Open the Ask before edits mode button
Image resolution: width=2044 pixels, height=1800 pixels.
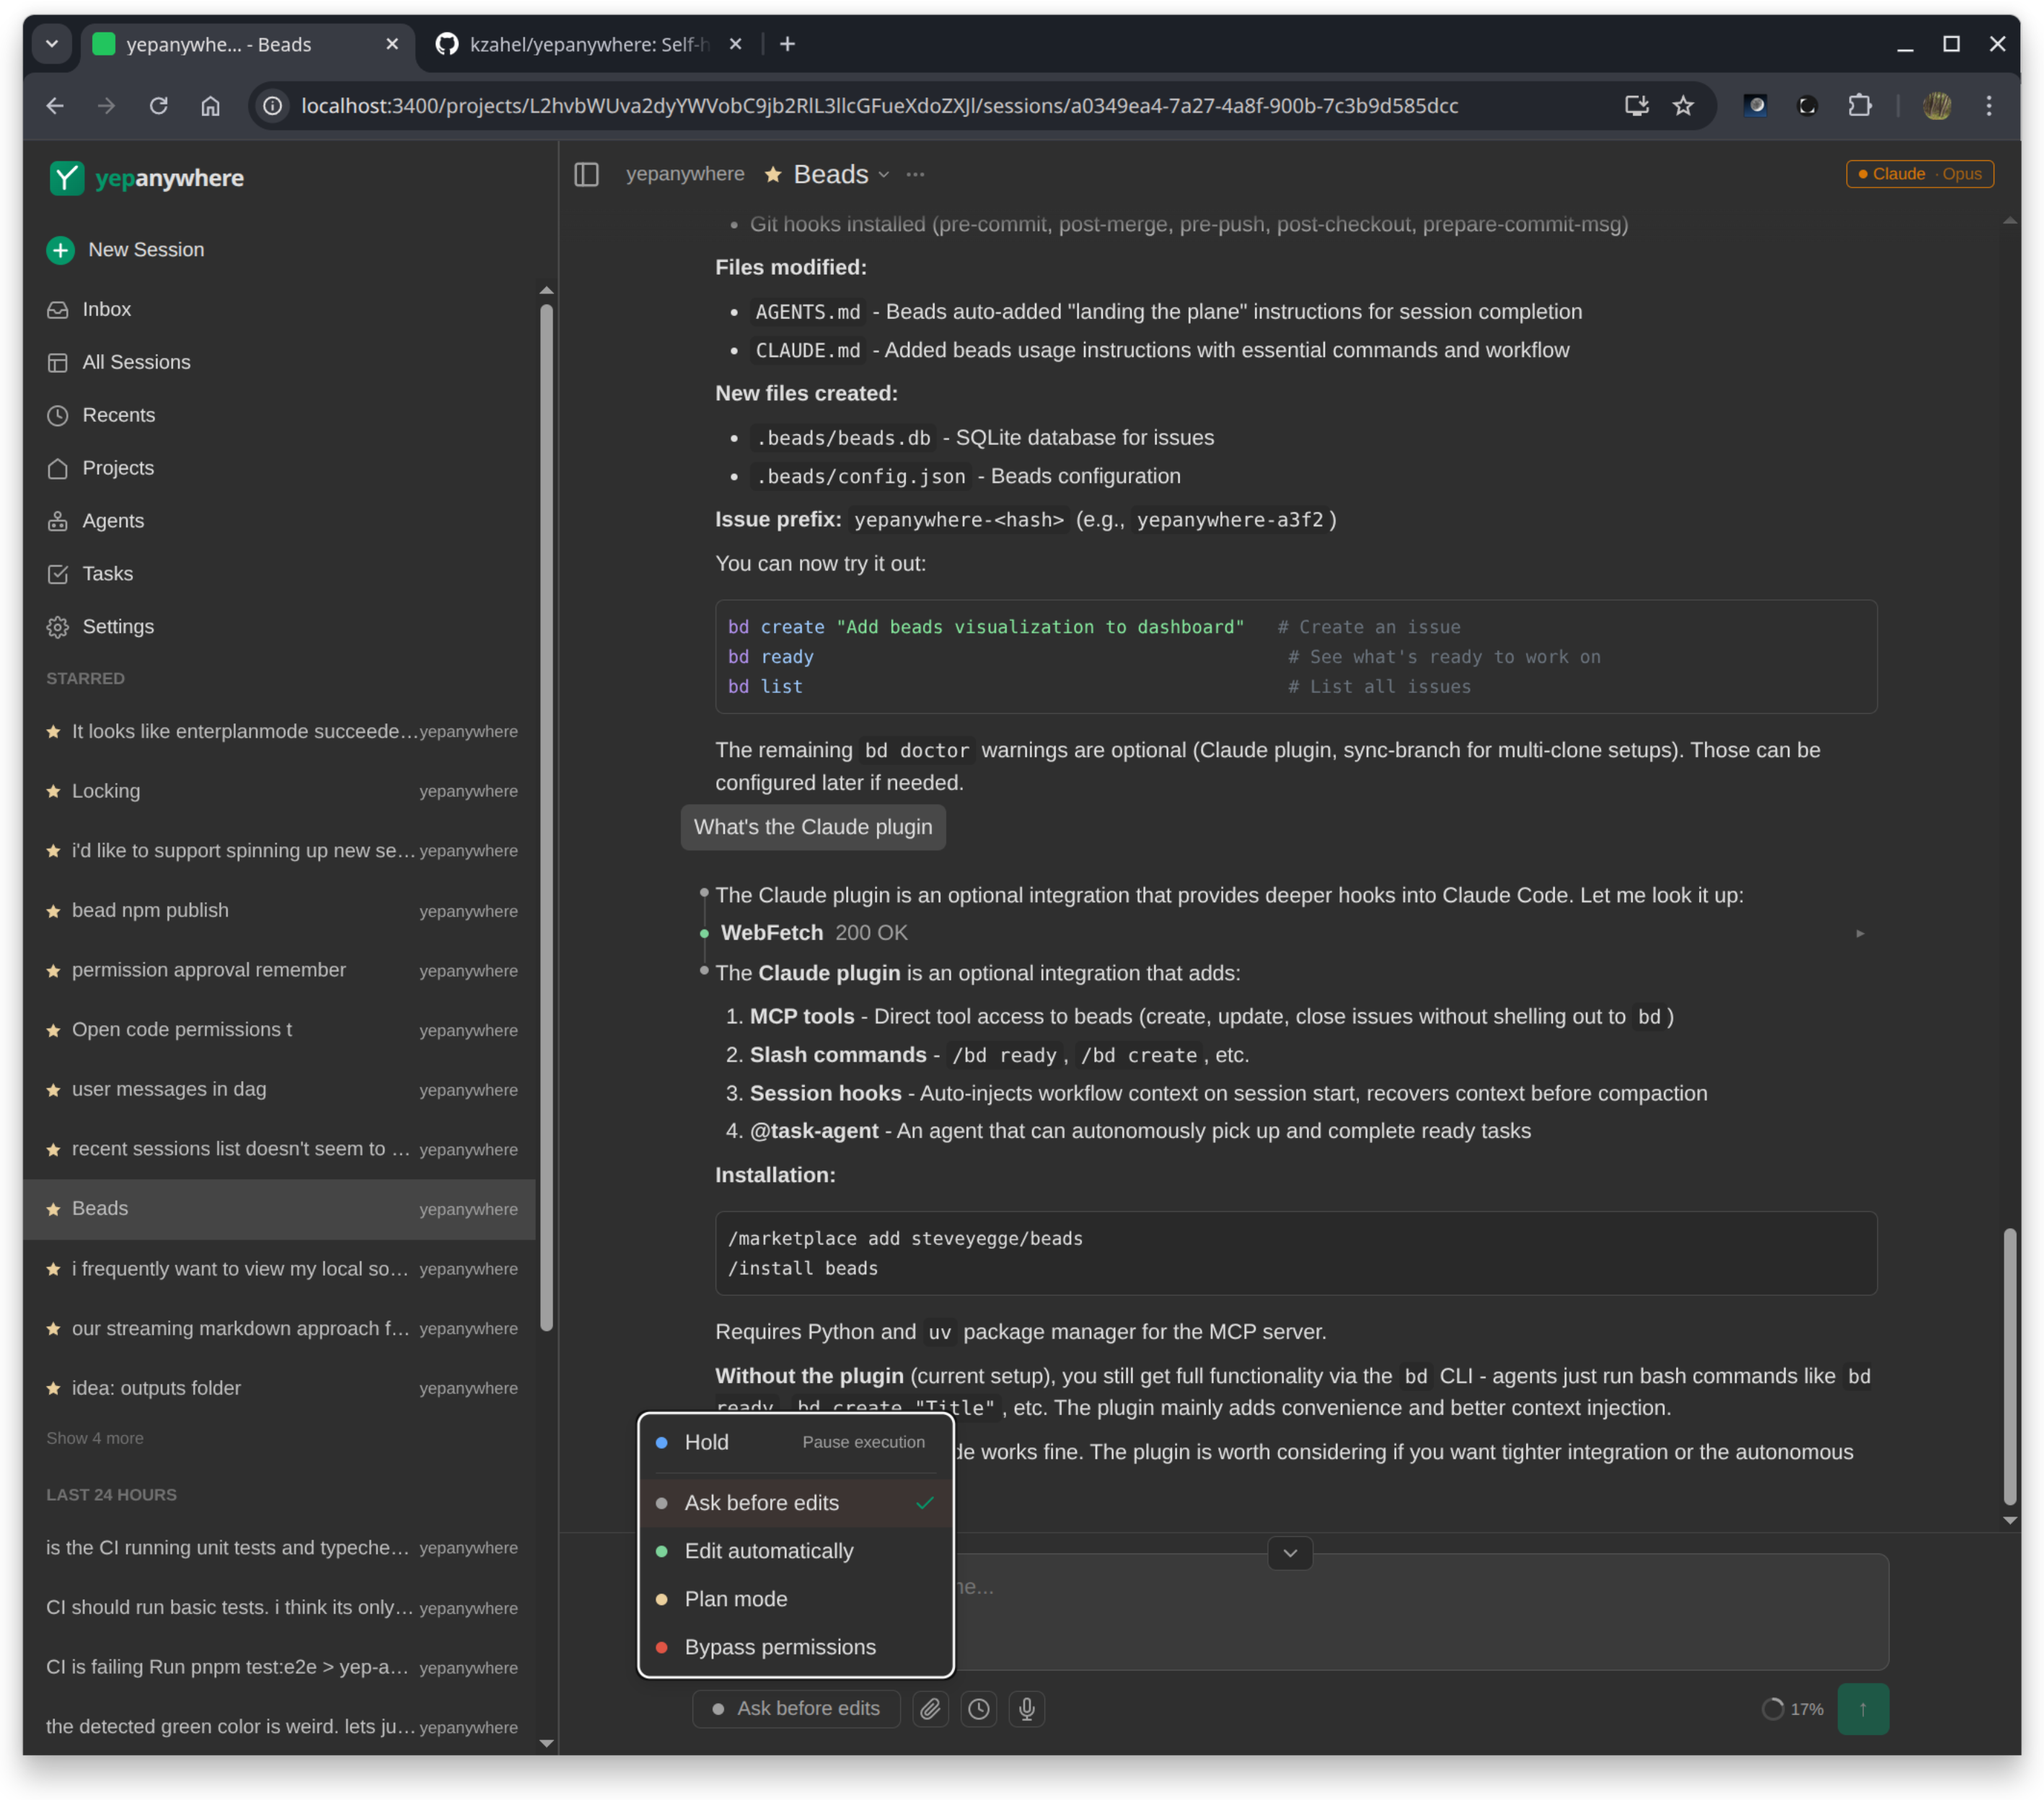coord(796,1709)
